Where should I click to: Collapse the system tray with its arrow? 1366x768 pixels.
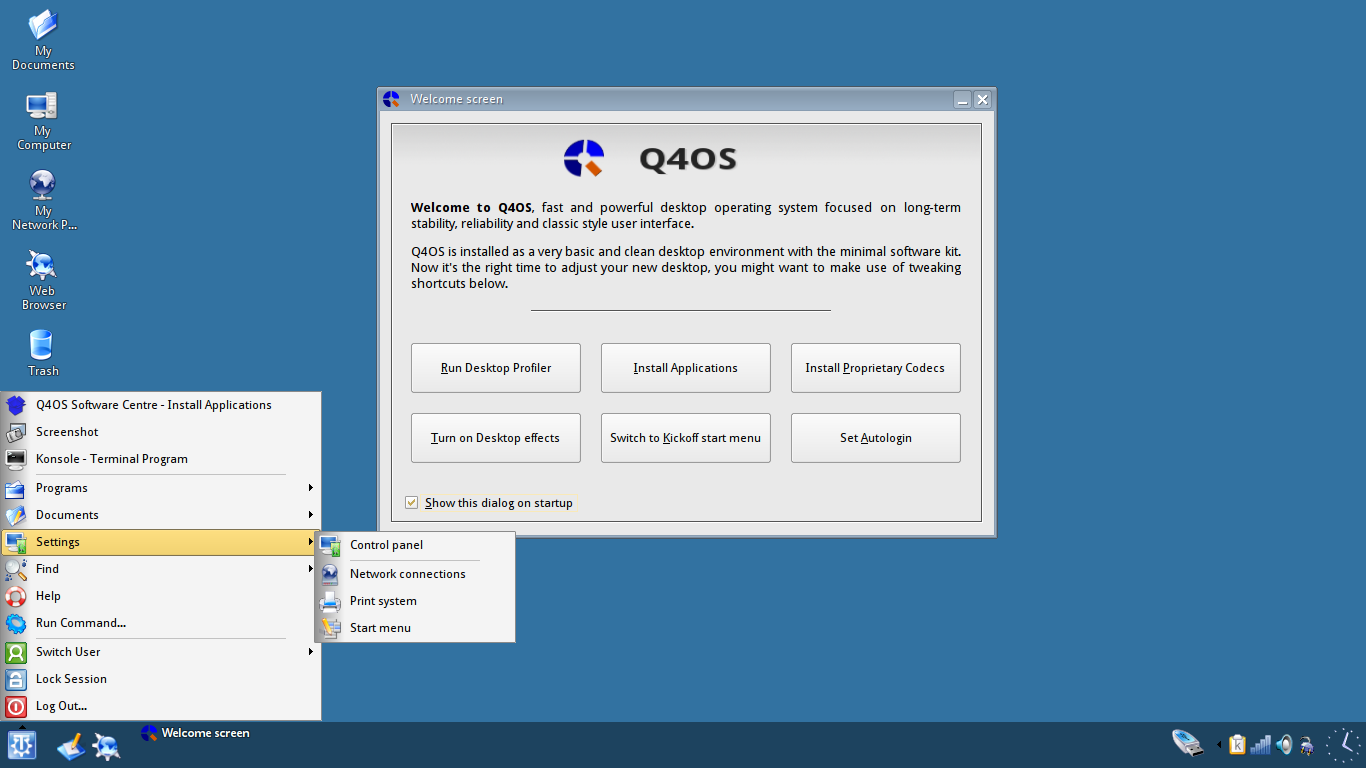click(1219, 745)
